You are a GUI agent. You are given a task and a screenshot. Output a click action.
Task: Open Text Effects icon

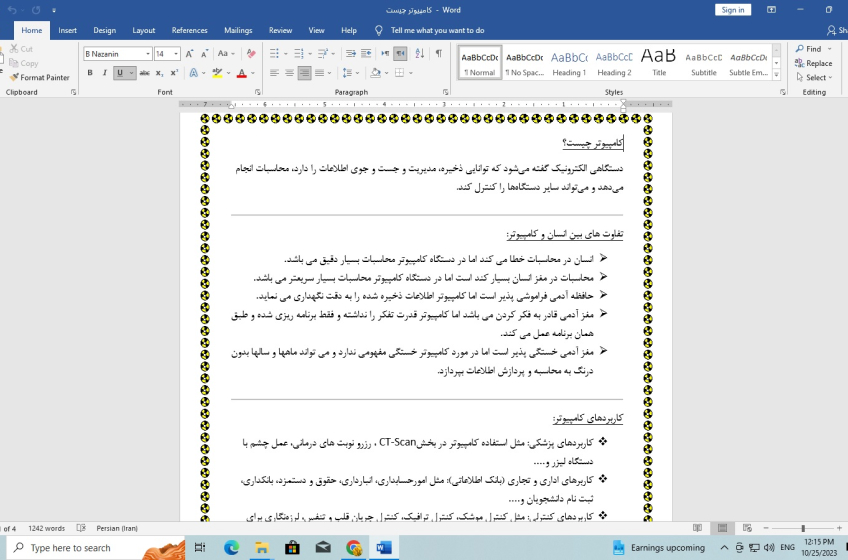[194, 73]
